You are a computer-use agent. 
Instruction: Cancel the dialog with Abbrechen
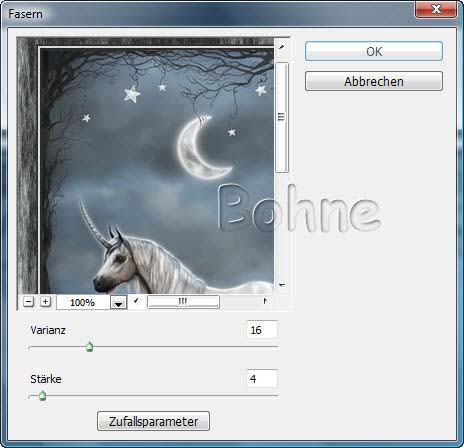pos(374,81)
